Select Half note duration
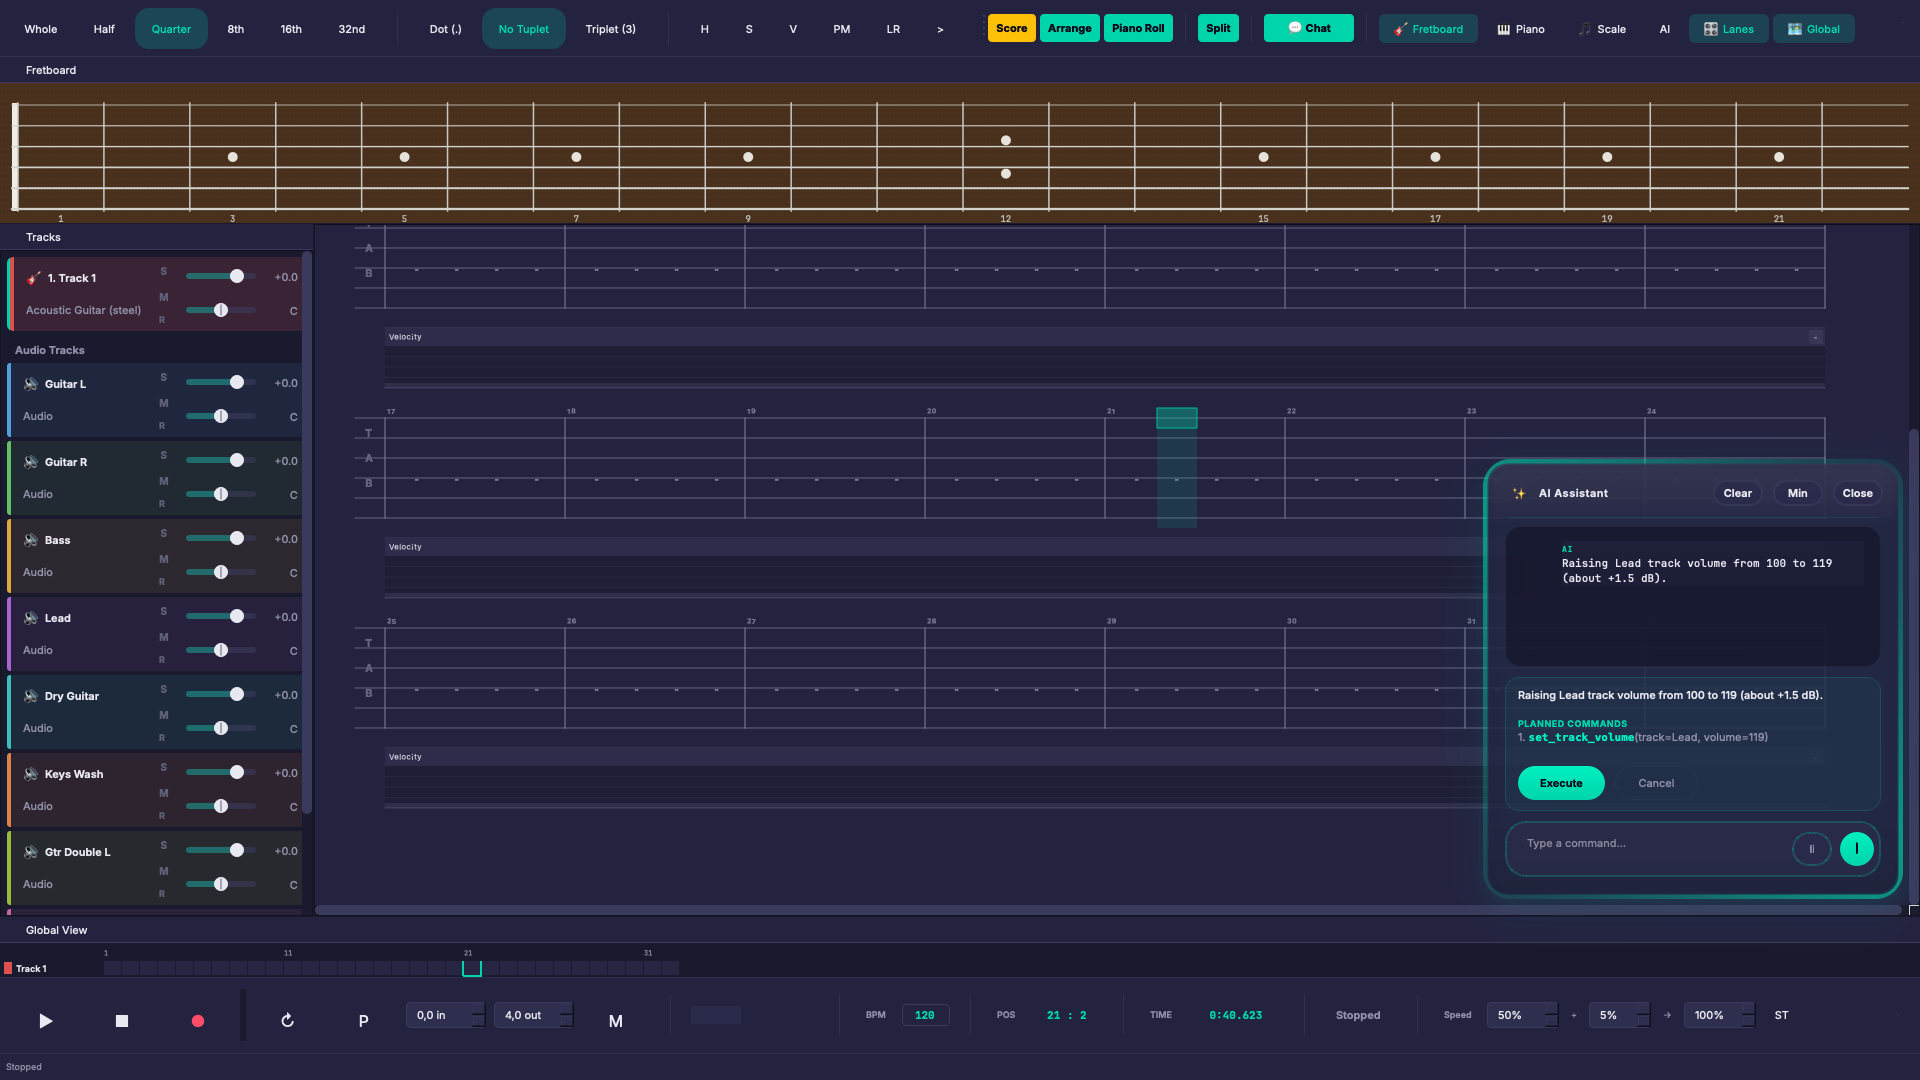Image resolution: width=1920 pixels, height=1080 pixels. click(104, 29)
